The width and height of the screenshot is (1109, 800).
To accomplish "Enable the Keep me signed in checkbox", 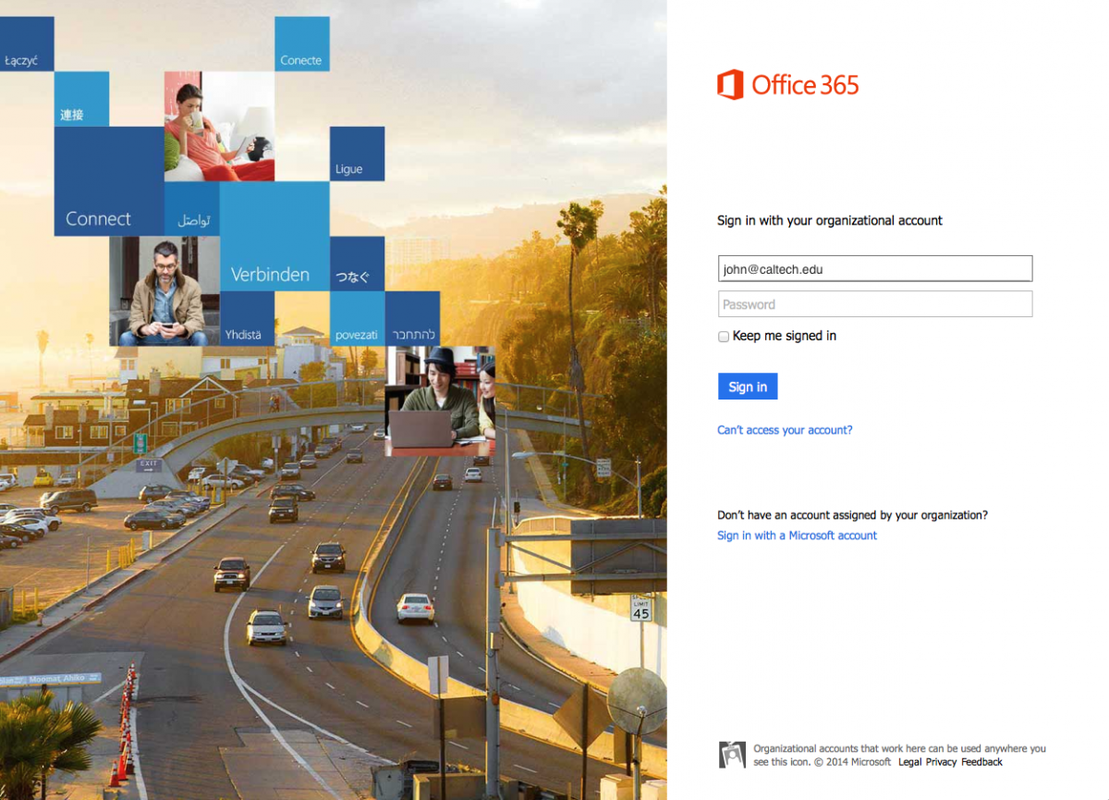I will 723,337.
